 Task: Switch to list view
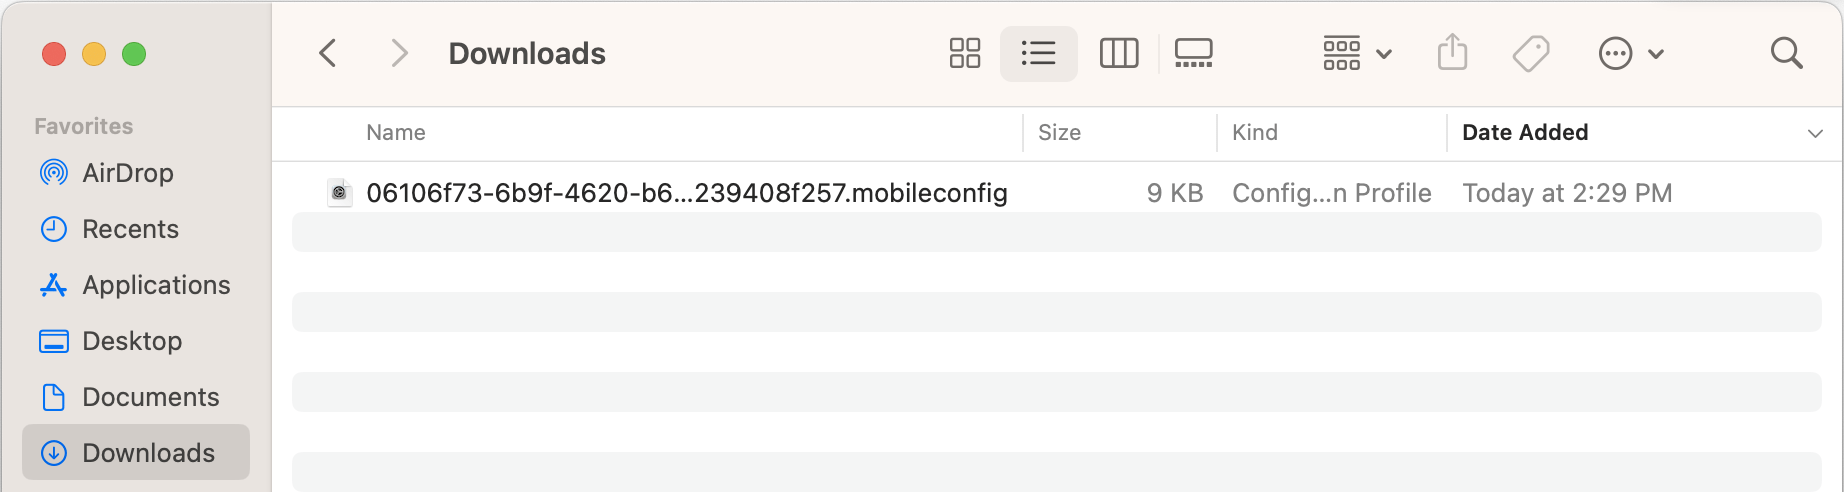[1038, 53]
